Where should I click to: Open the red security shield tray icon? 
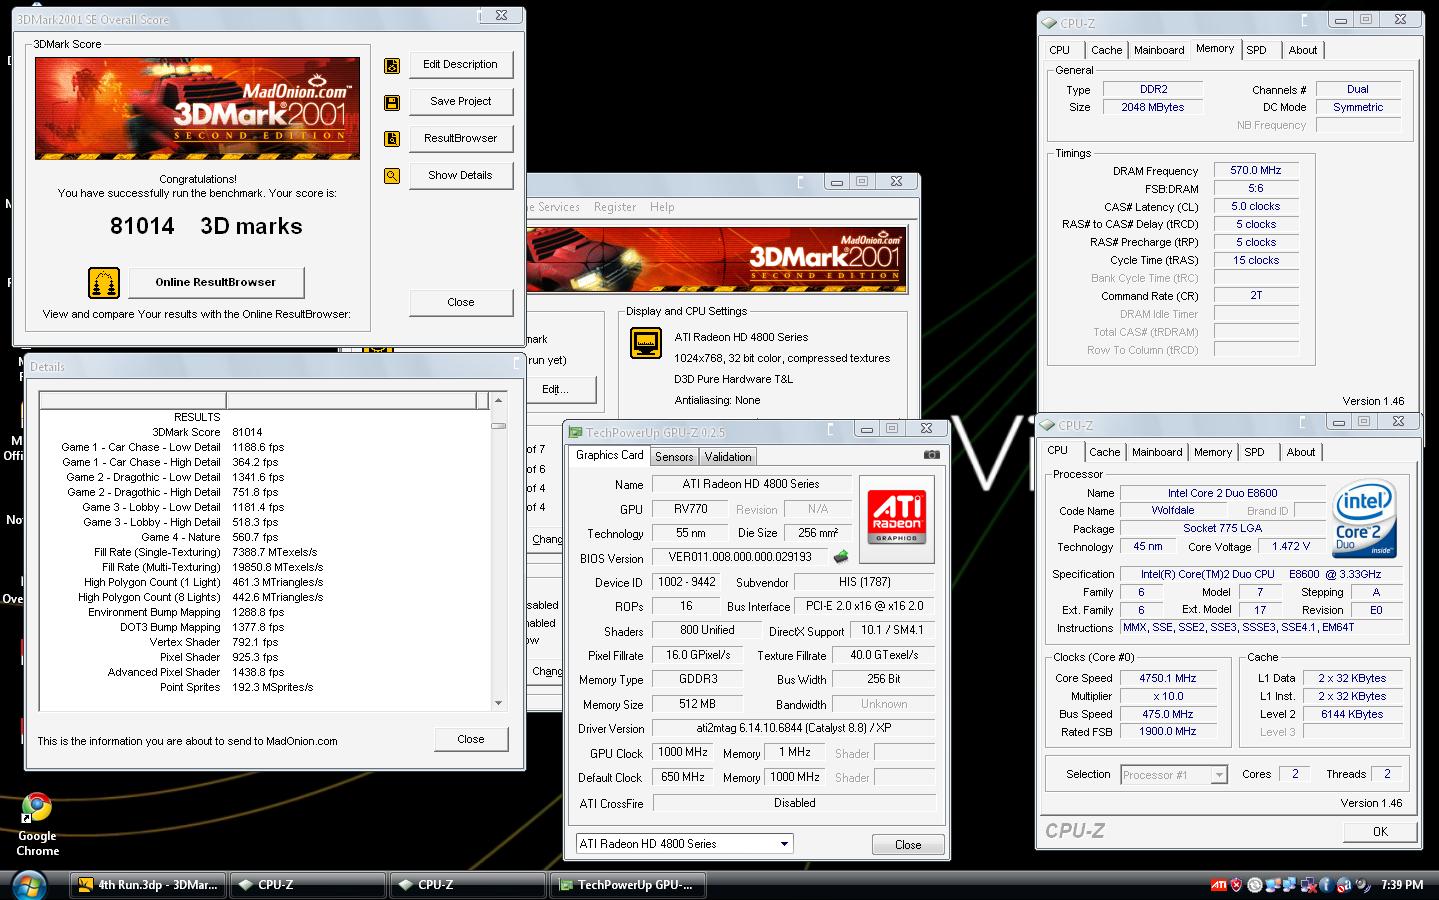click(x=1236, y=885)
